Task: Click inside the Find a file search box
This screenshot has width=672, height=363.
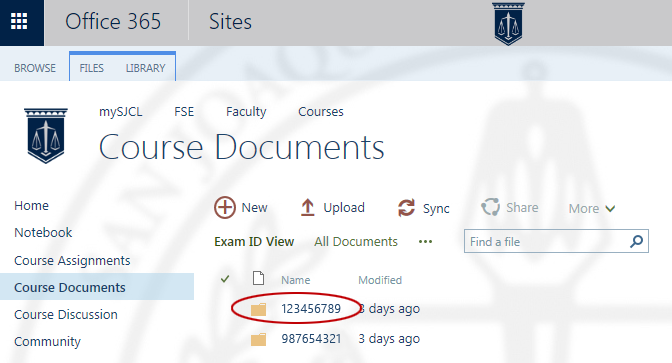Action: click(x=546, y=241)
